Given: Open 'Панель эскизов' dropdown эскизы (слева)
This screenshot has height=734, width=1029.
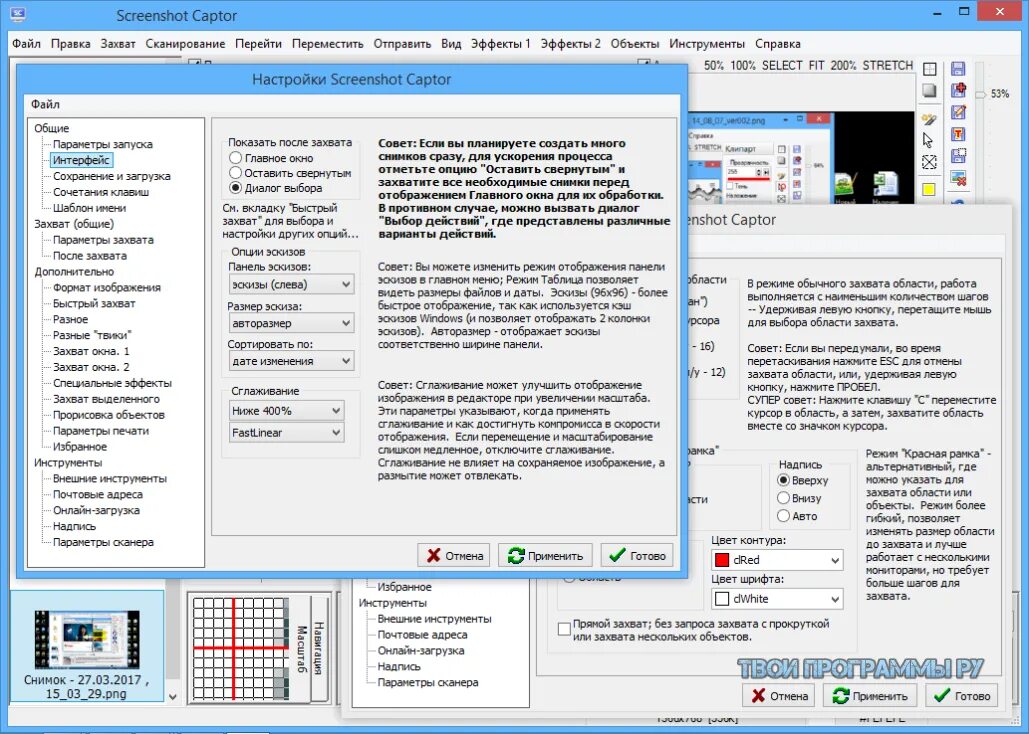Looking at the screenshot, I should click(291, 284).
